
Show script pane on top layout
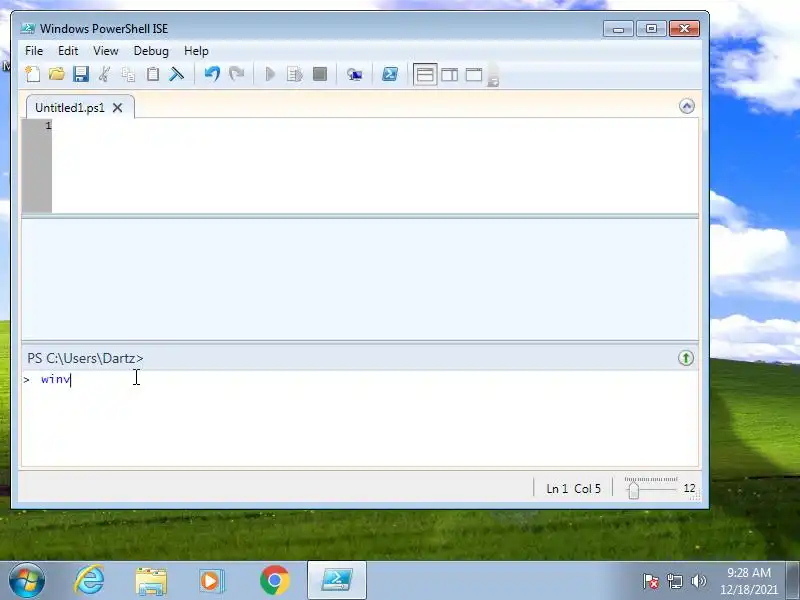[x=424, y=74]
